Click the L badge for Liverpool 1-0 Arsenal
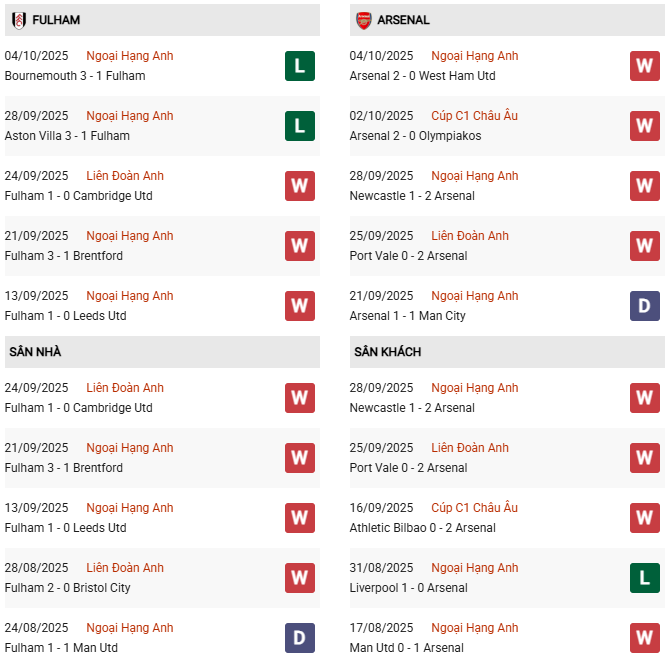Image resolution: width=666 pixels, height=660 pixels. (x=644, y=578)
